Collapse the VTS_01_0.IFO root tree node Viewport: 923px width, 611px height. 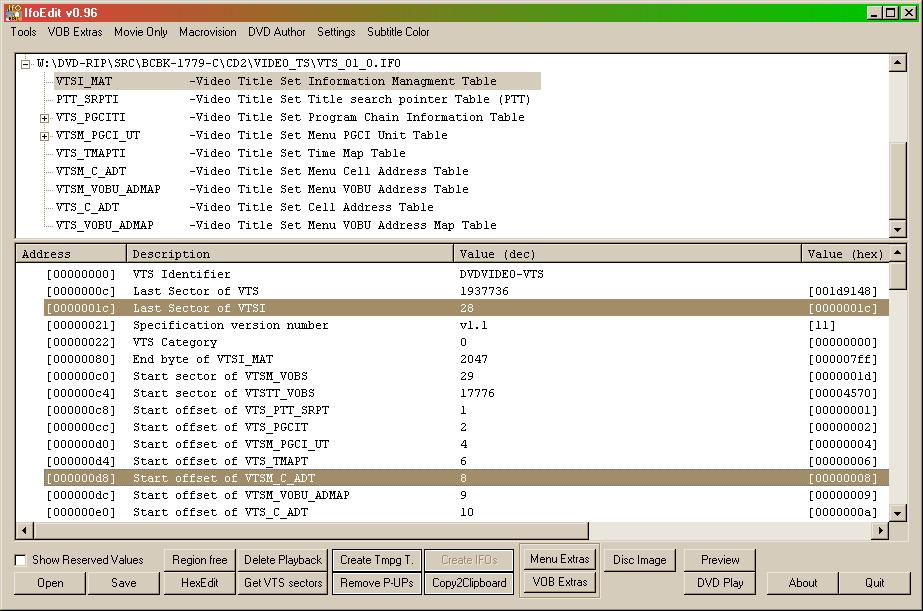(25, 64)
